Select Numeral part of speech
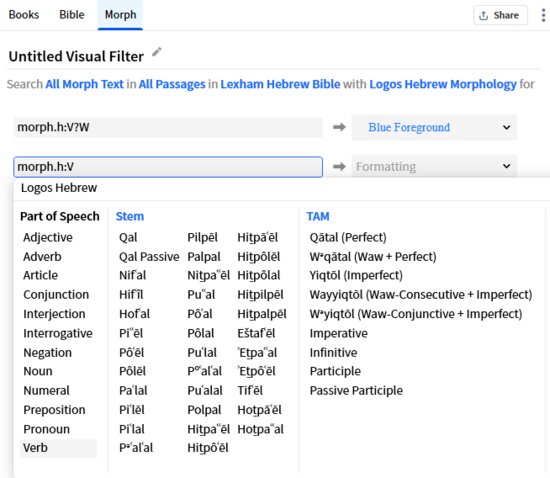Screen dimensions: 550x478 click(46, 390)
